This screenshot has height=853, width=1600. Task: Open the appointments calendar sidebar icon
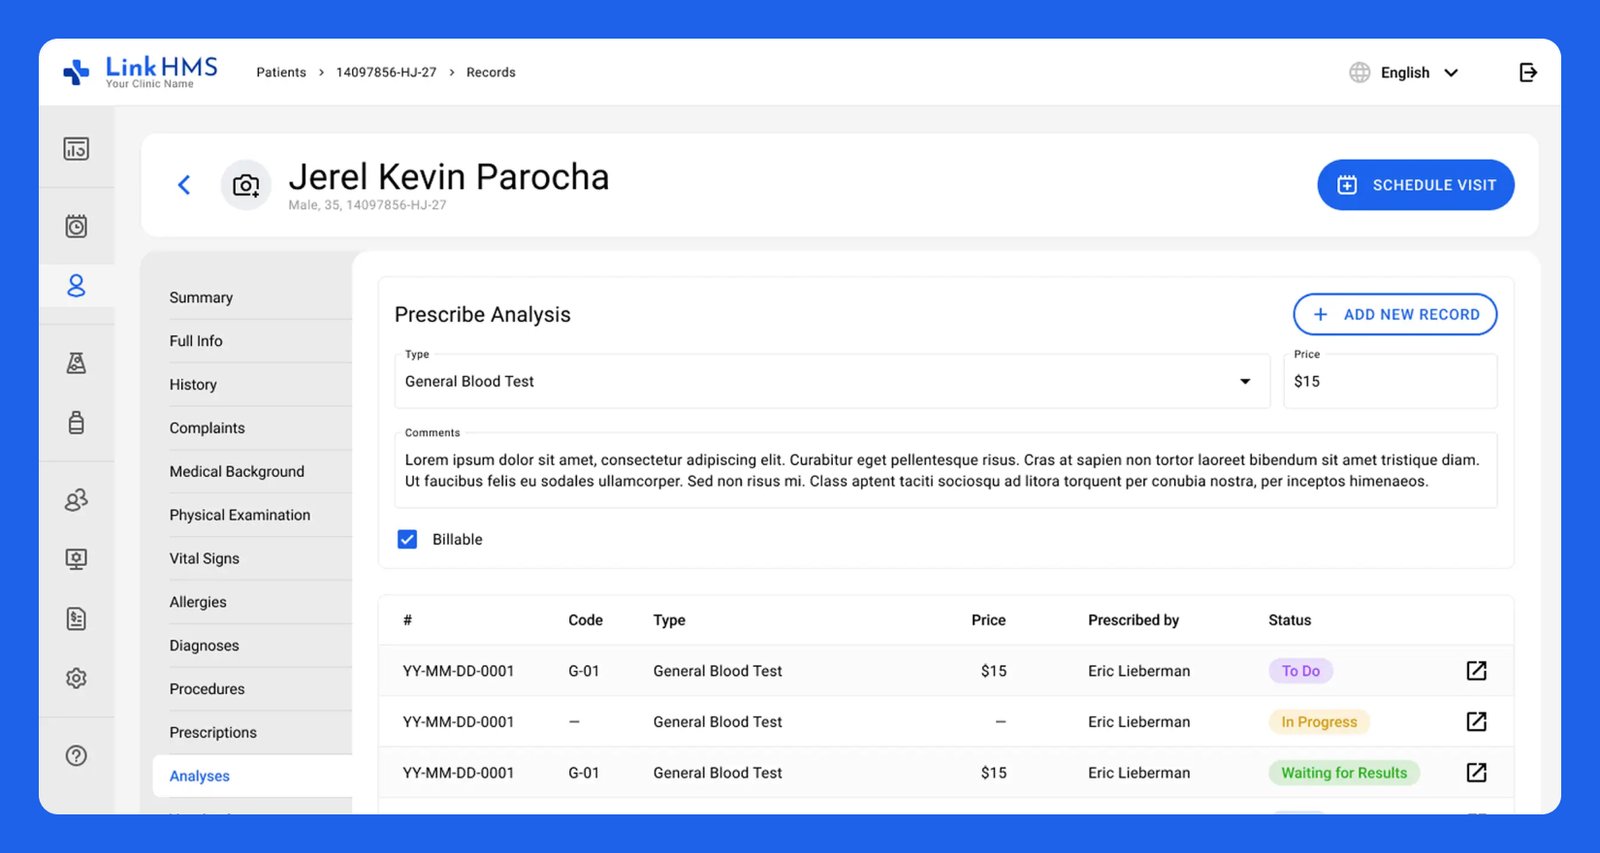tap(76, 226)
